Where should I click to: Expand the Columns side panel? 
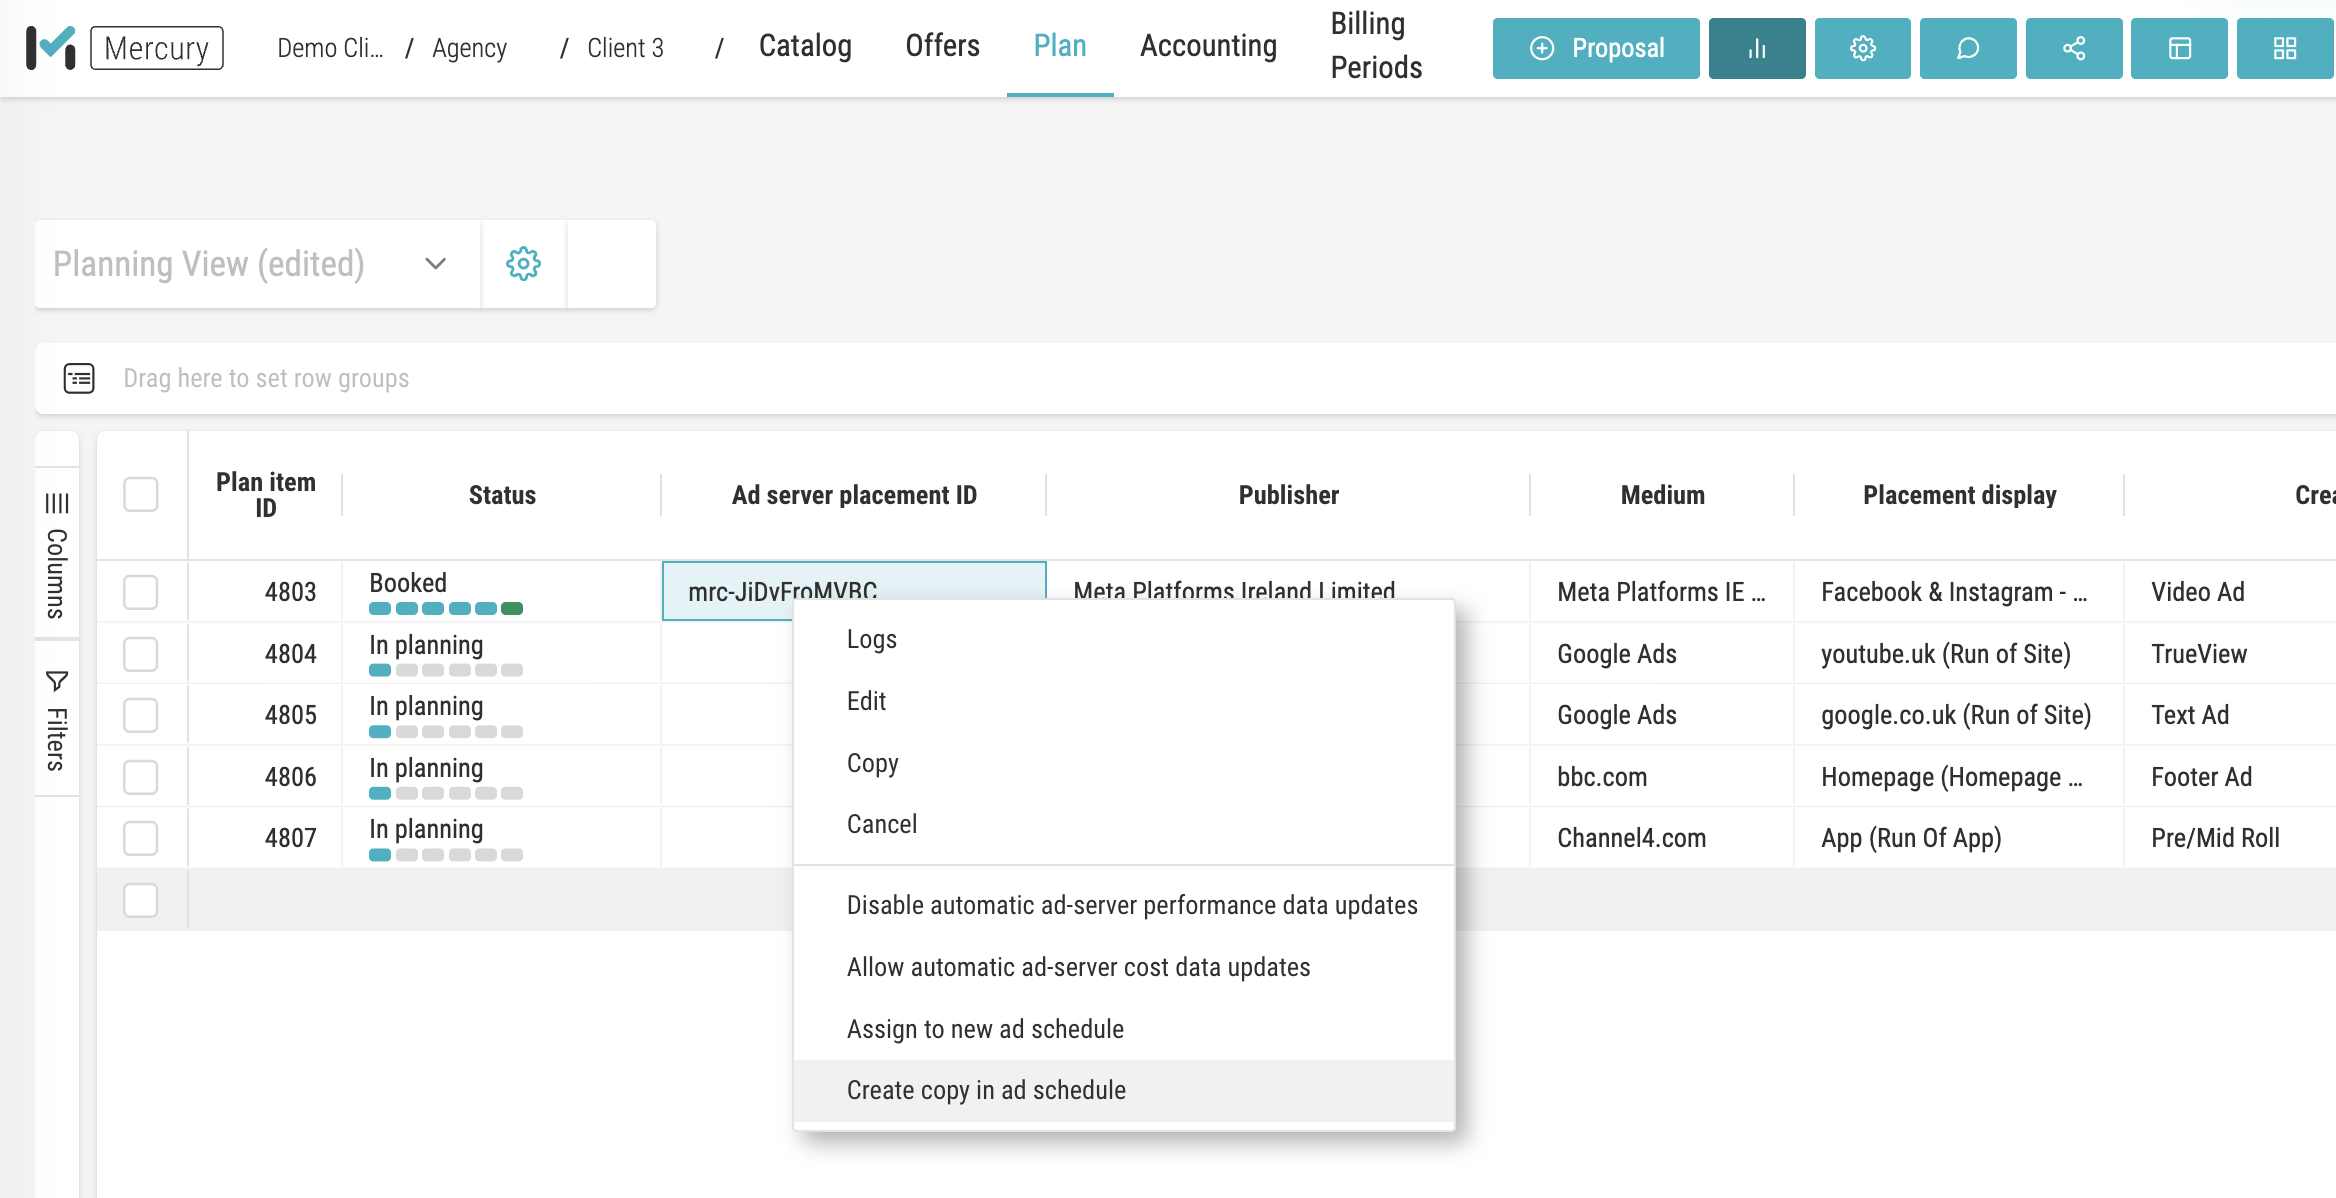tap(57, 555)
